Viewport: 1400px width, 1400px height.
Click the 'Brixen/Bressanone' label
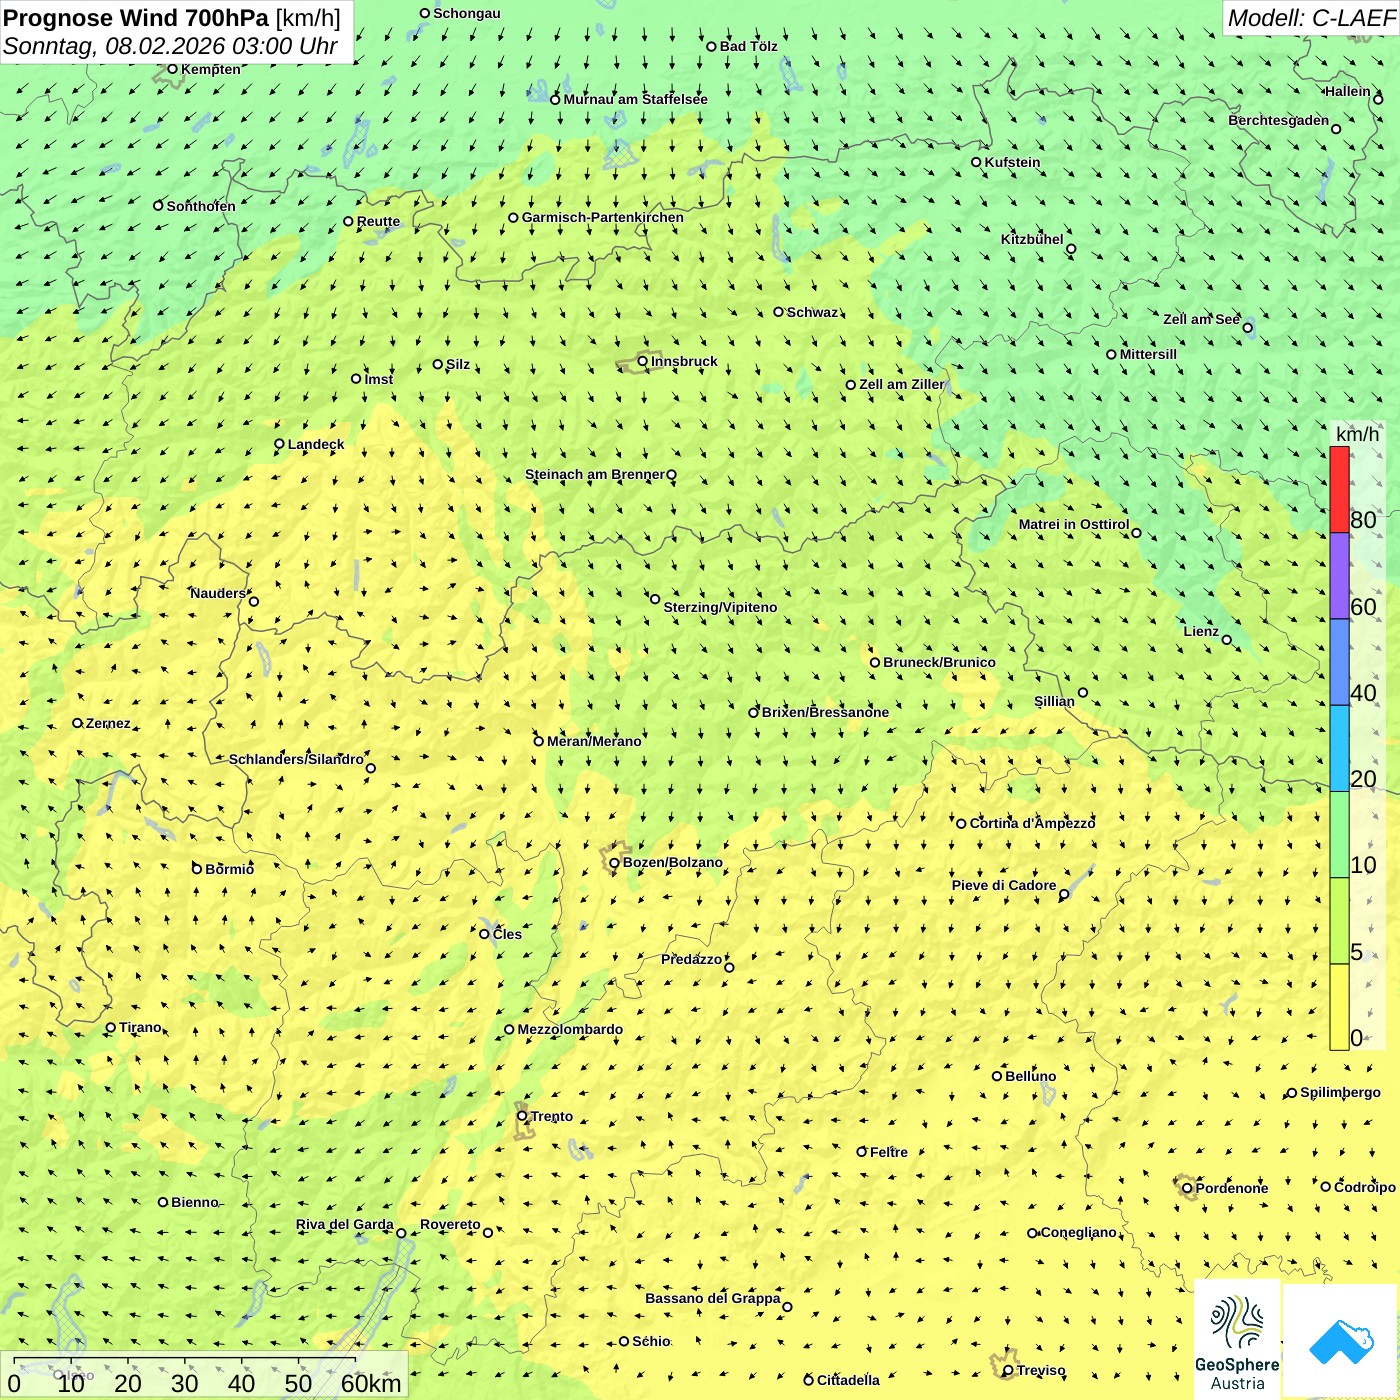[825, 712]
